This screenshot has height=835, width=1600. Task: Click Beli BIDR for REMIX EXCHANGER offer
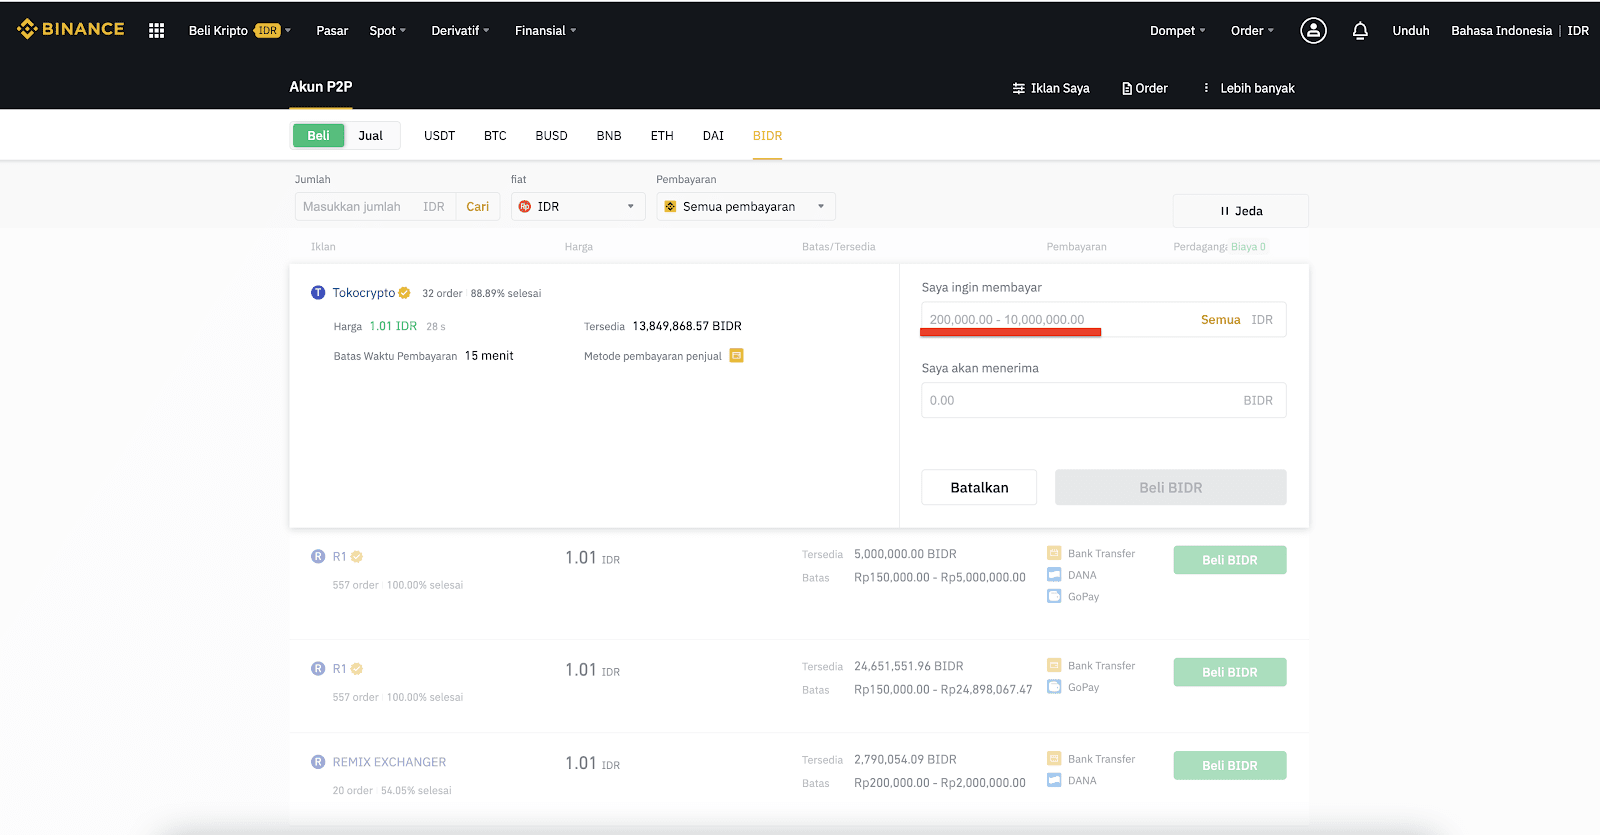pyautogui.click(x=1229, y=765)
